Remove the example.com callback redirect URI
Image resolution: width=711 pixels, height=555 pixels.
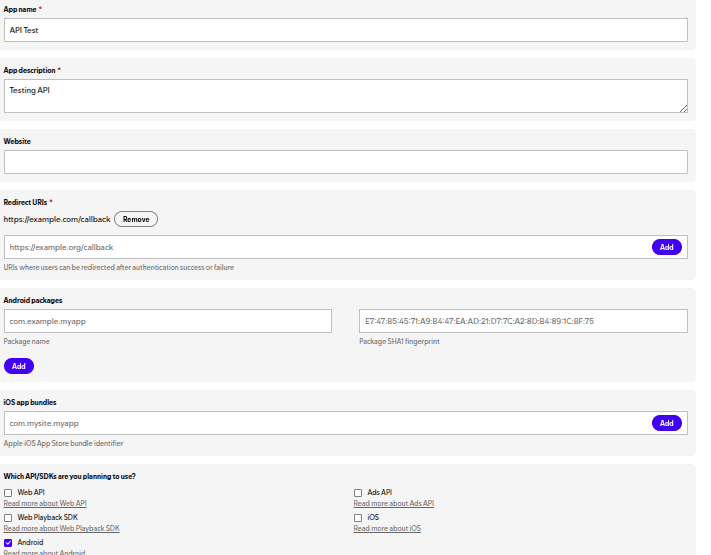click(x=136, y=219)
